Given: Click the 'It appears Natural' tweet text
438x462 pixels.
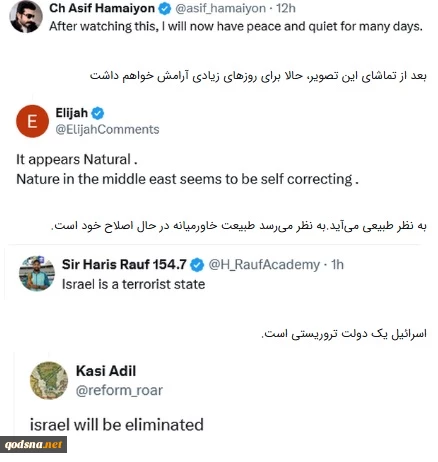Looking at the screenshot, I should (77, 159).
